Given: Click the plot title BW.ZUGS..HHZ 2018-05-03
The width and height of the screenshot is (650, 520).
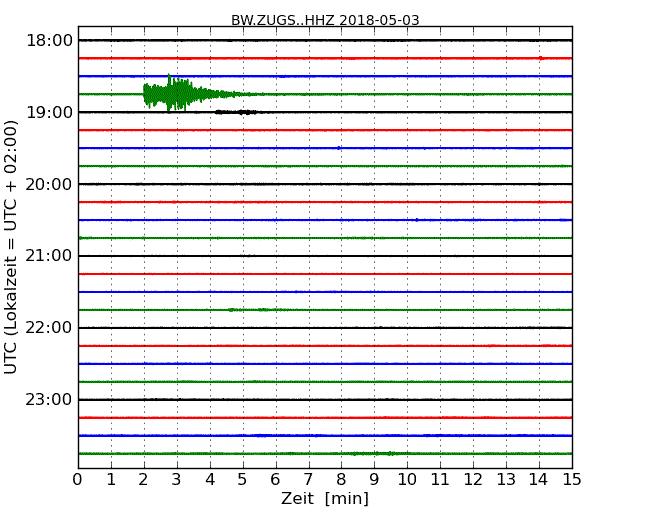Looking at the screenshot, I should (325, 19).
